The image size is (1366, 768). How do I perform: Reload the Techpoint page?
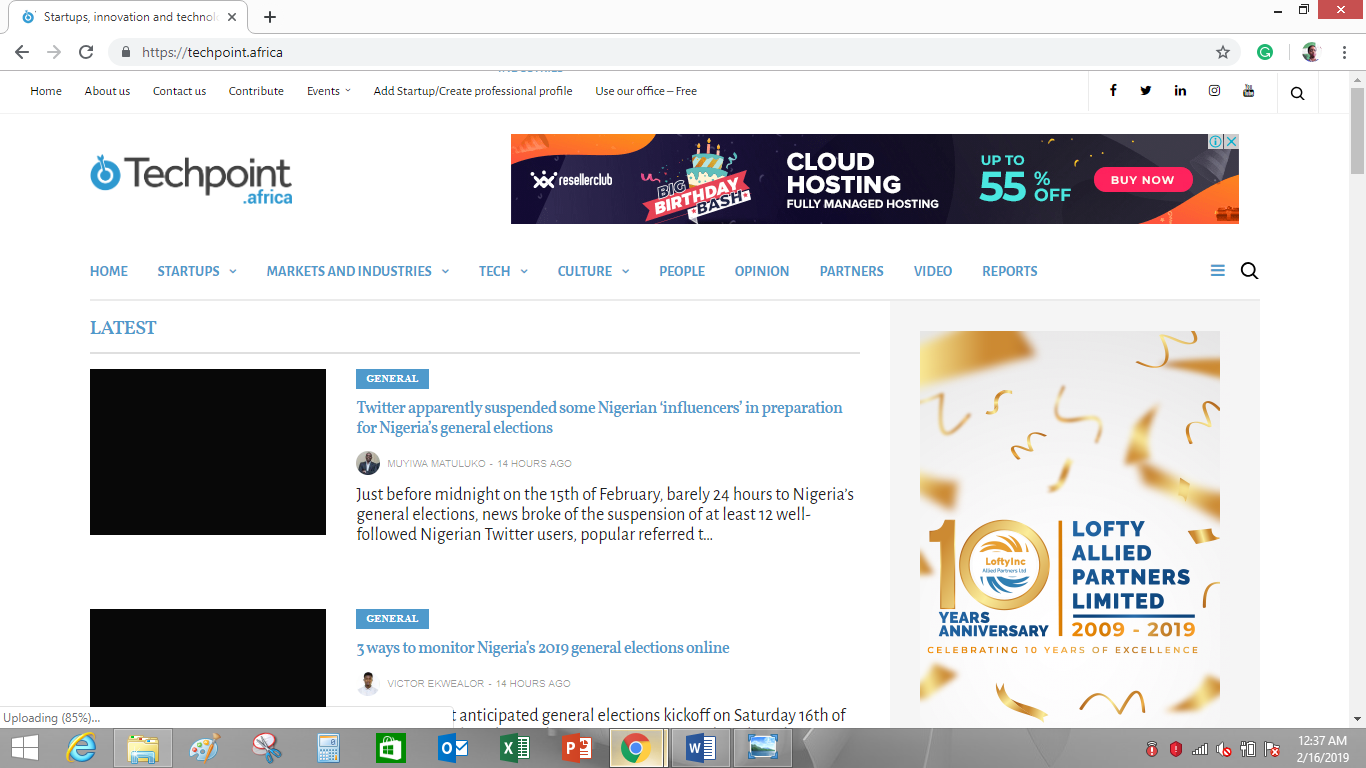point(86,52)
